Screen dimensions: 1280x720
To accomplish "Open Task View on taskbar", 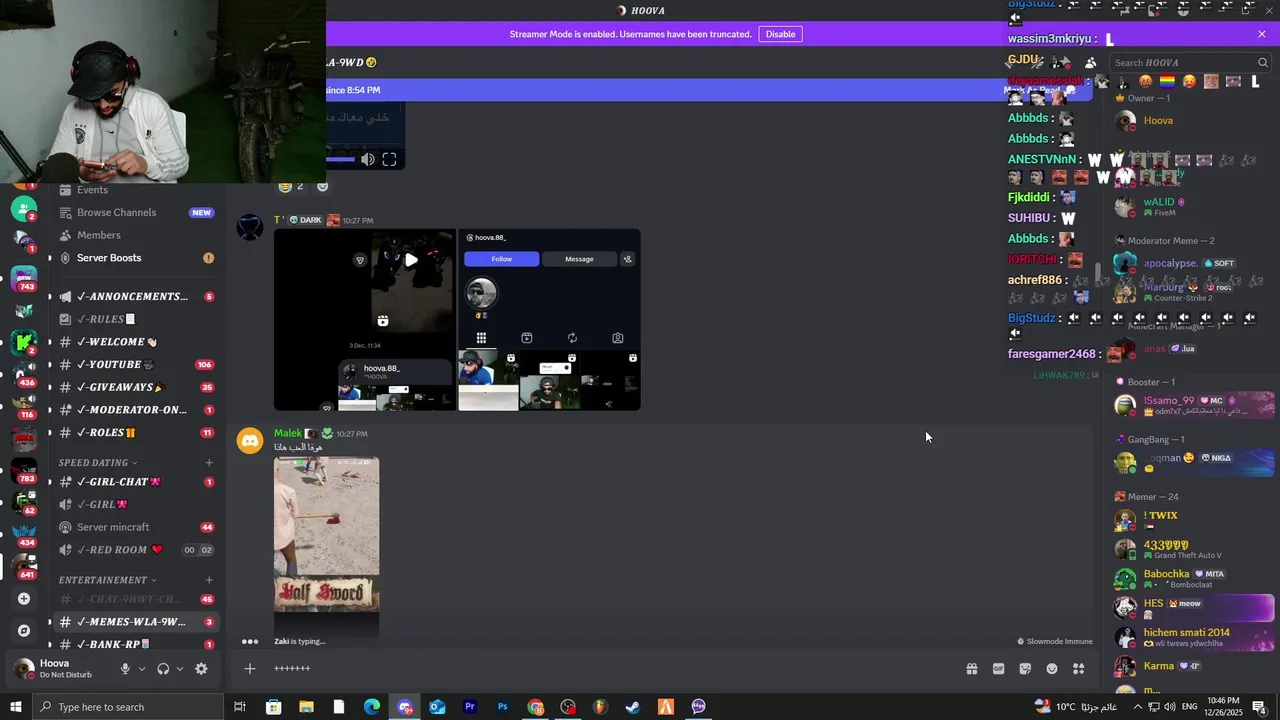I will 240,707.
